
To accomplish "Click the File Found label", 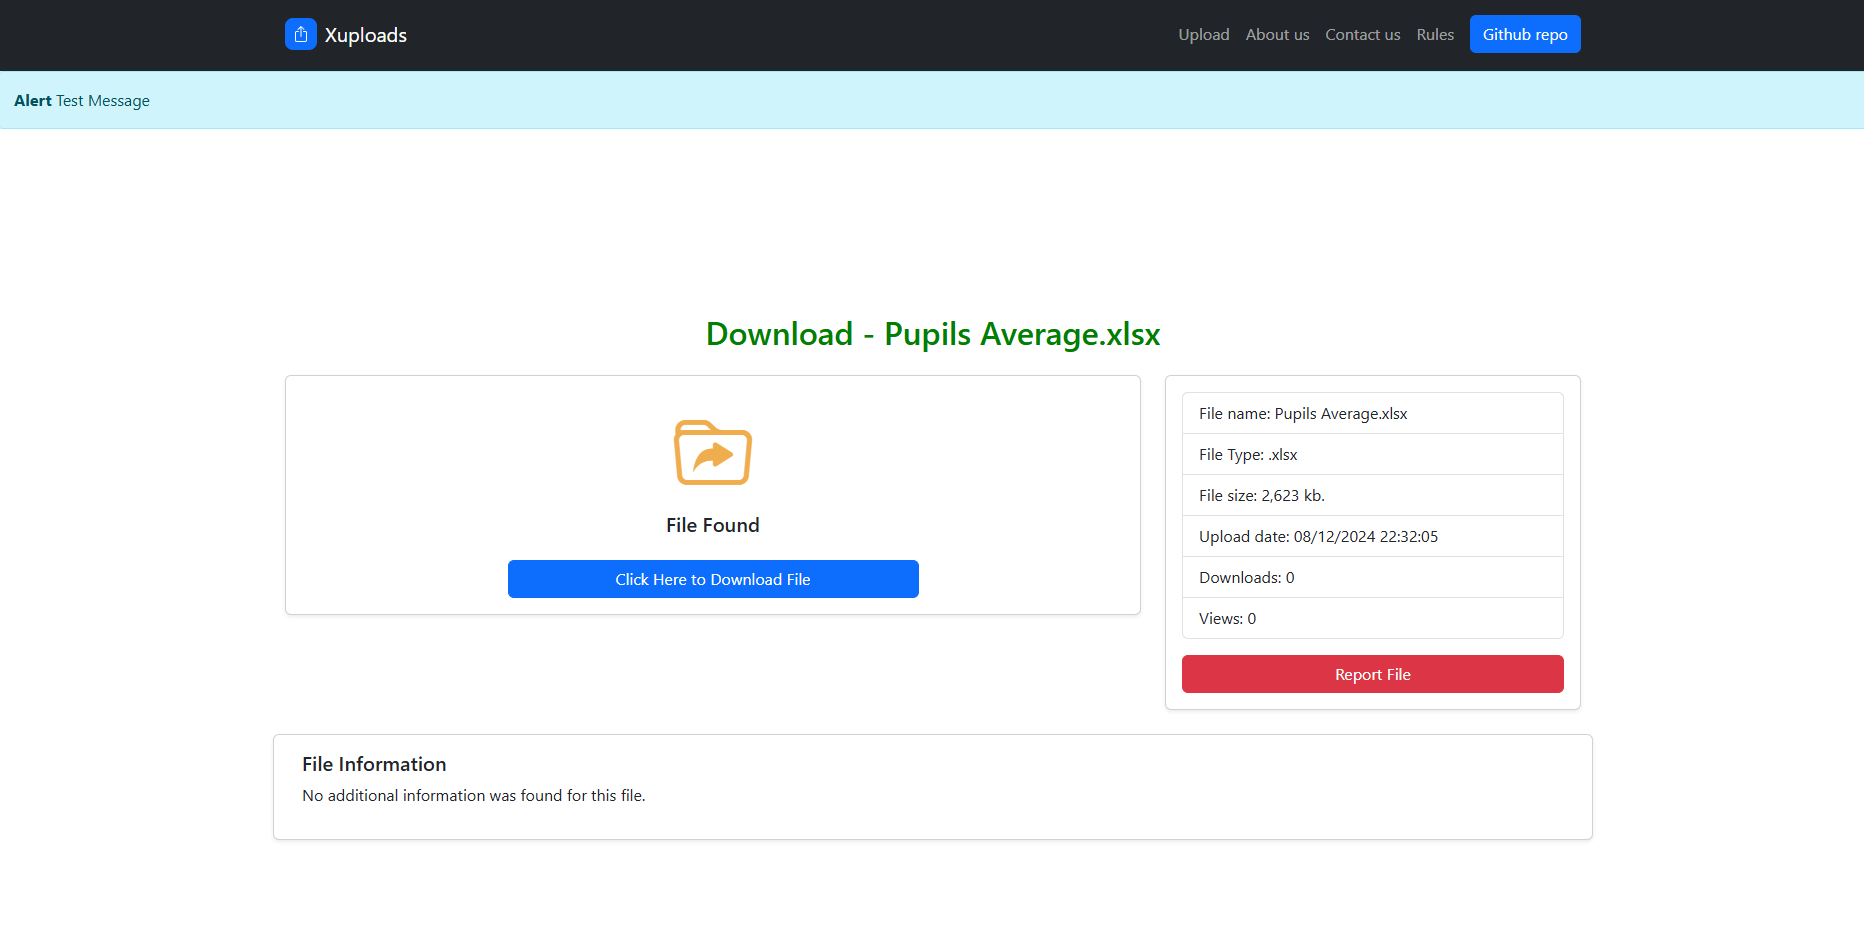I will 712,525.
